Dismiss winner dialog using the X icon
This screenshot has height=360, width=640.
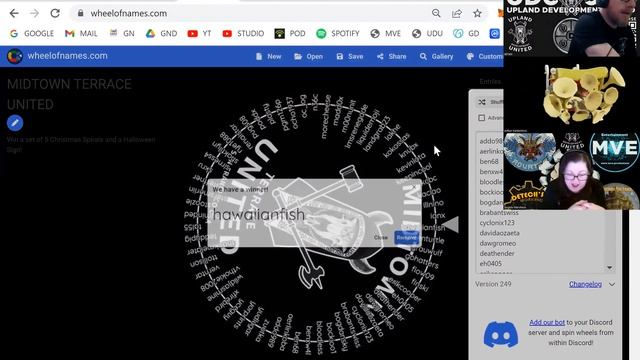click(x=414, y=187)
